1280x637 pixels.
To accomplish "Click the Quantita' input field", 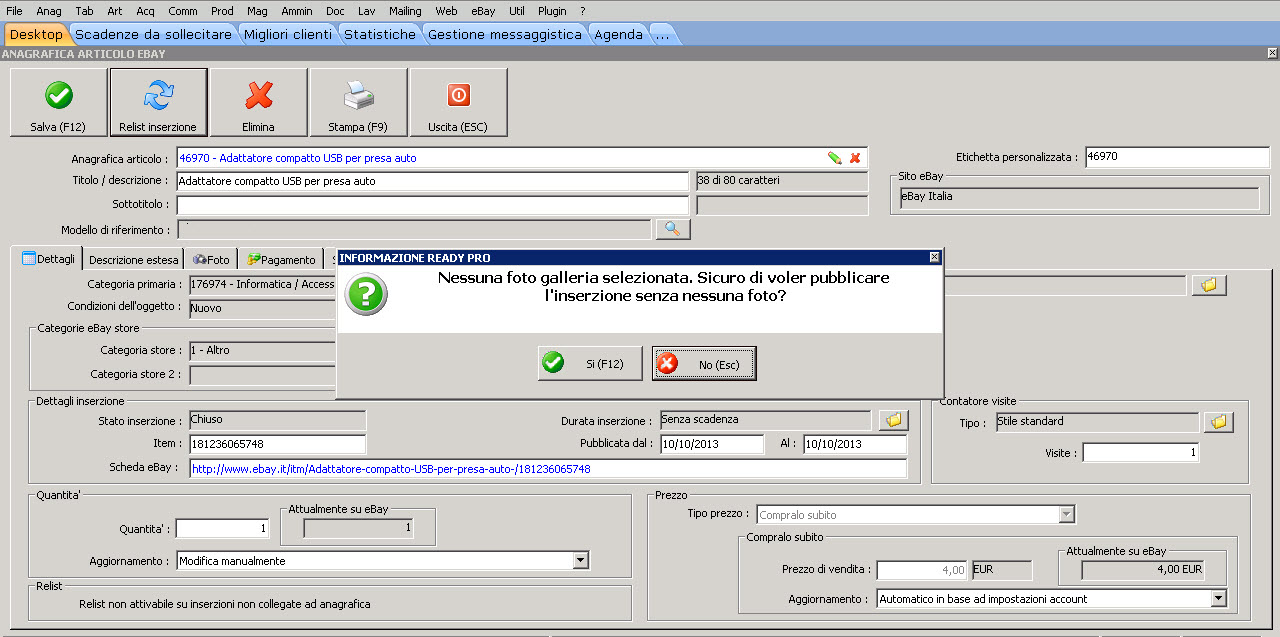I will [x=222, y=528].
